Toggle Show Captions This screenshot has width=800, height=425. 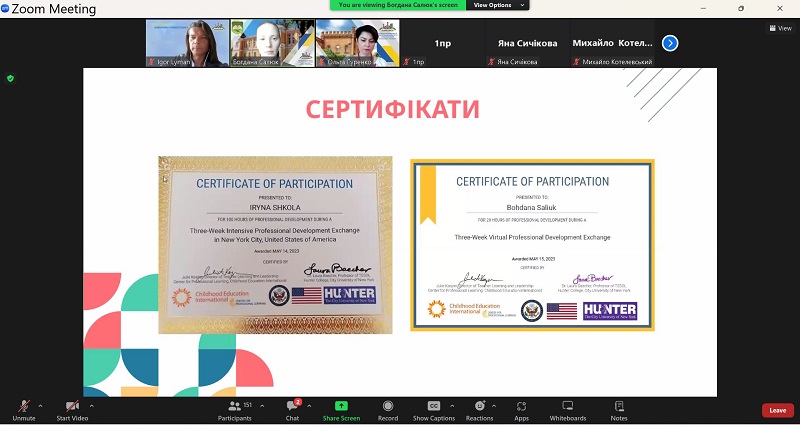[x=434, y=407]
